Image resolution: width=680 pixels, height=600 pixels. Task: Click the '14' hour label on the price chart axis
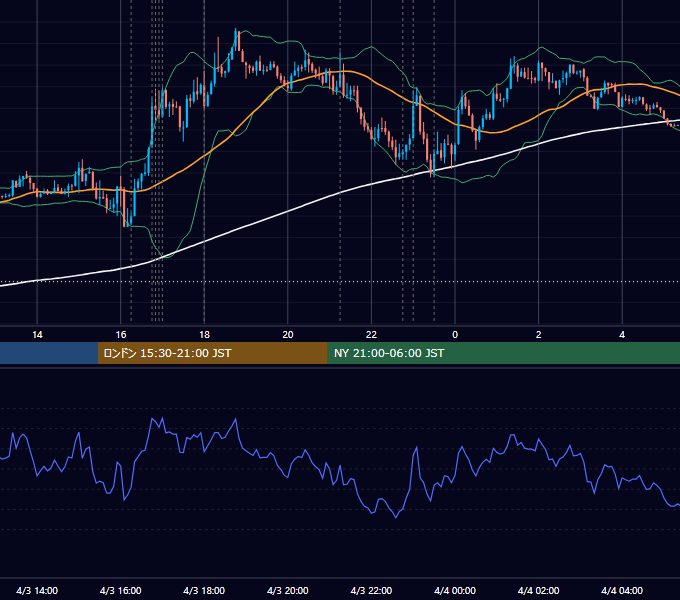(x=37, y=335)
